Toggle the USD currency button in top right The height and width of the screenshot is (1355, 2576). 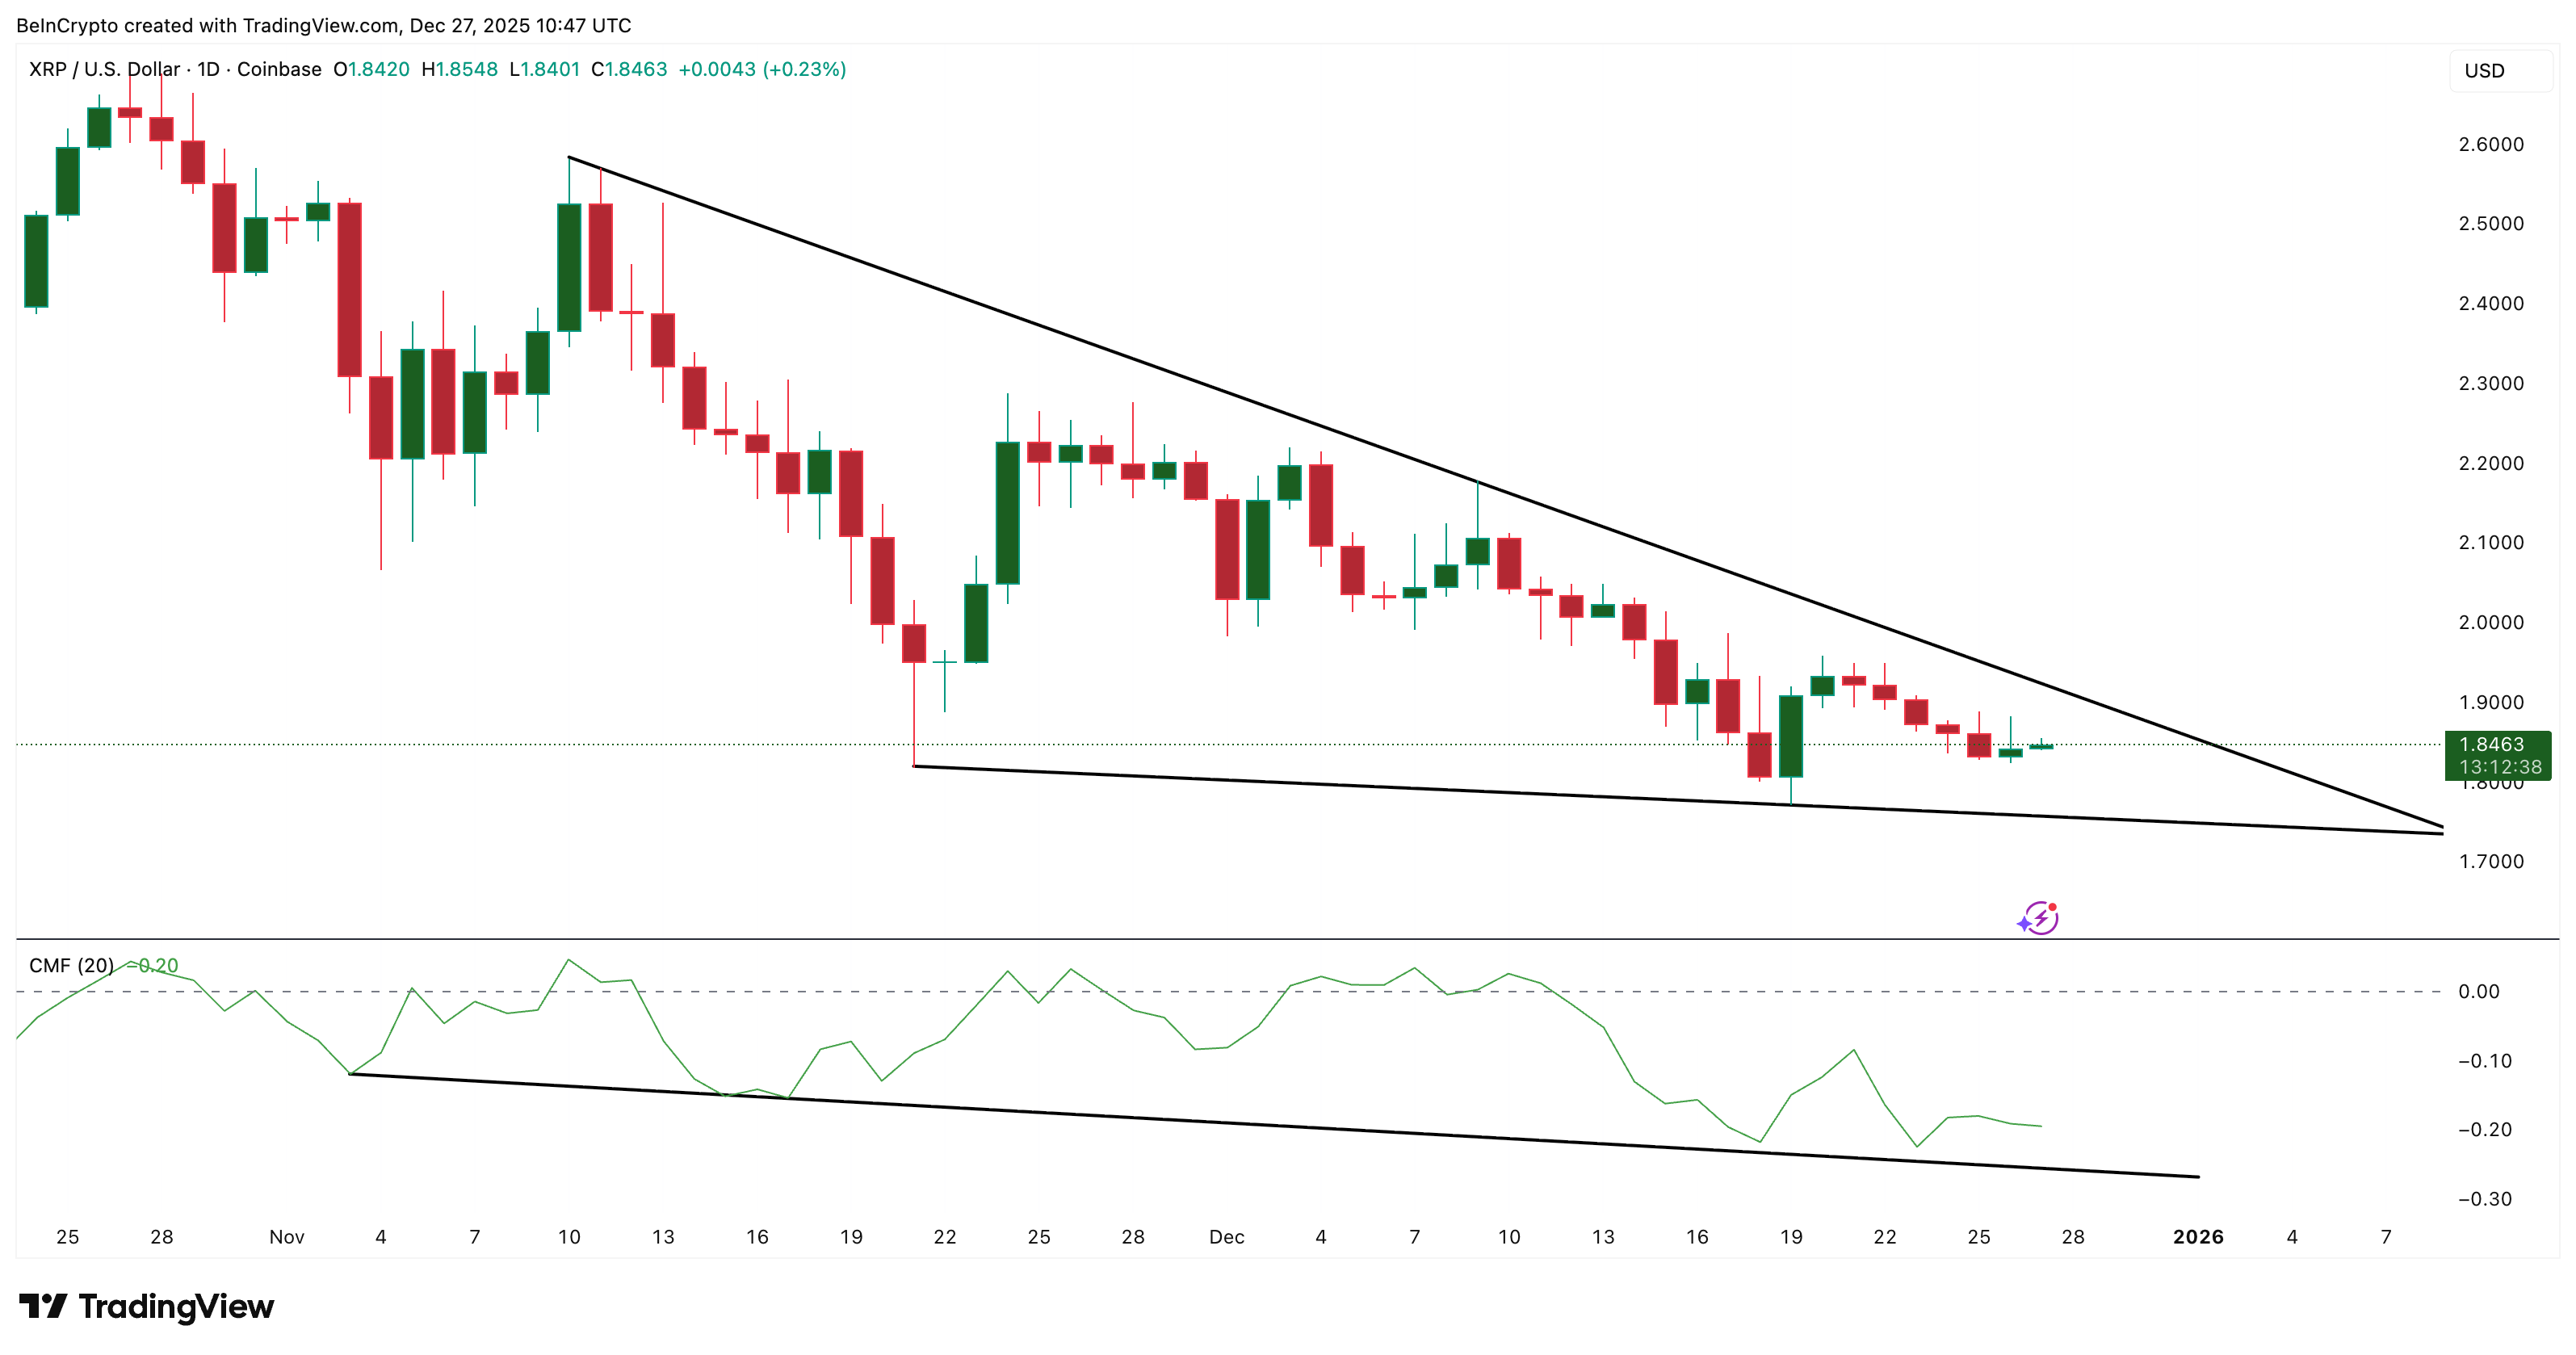[x=2495, y=70]
